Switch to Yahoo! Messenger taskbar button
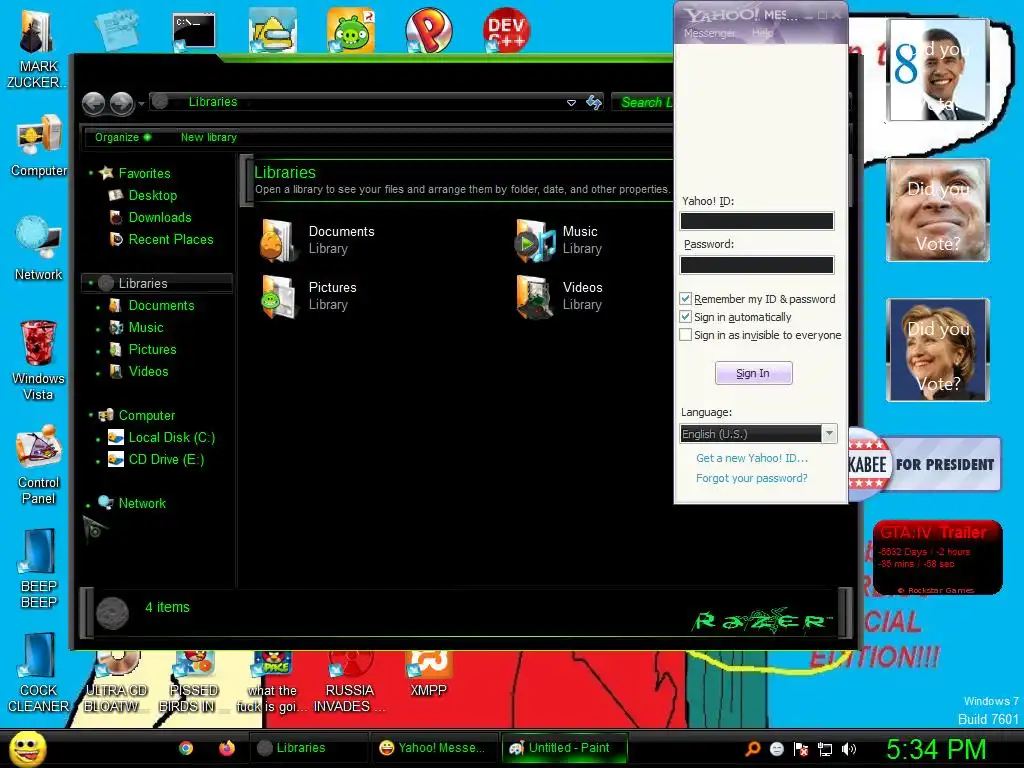The image size is (1024, 768). click(x=432, y=748)
